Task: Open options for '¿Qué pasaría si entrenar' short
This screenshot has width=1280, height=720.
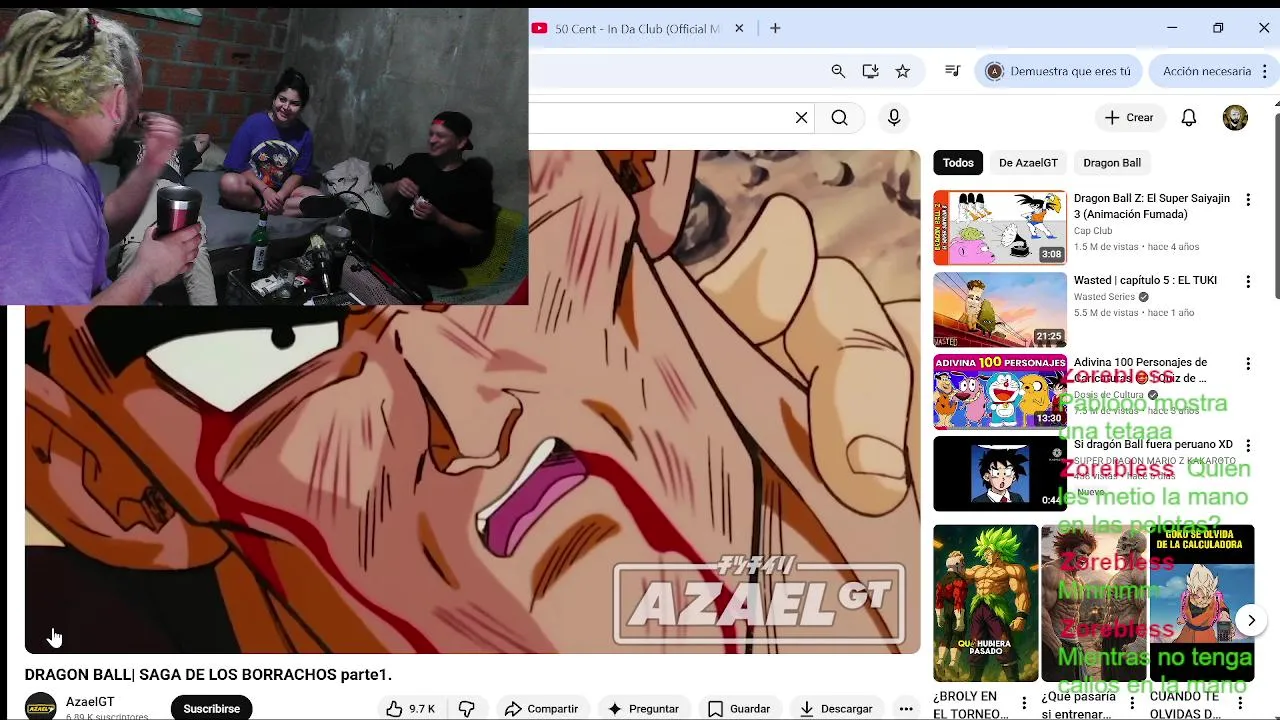Action: click(x=1132, y=704)
